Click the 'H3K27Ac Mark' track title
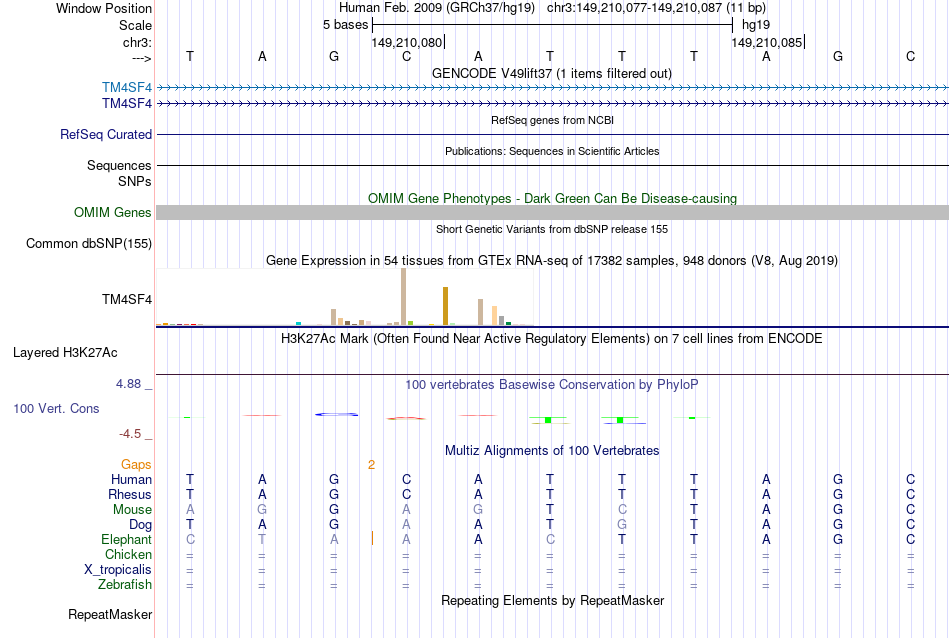This screenshot has height=638, width=950. coord(552,338)
